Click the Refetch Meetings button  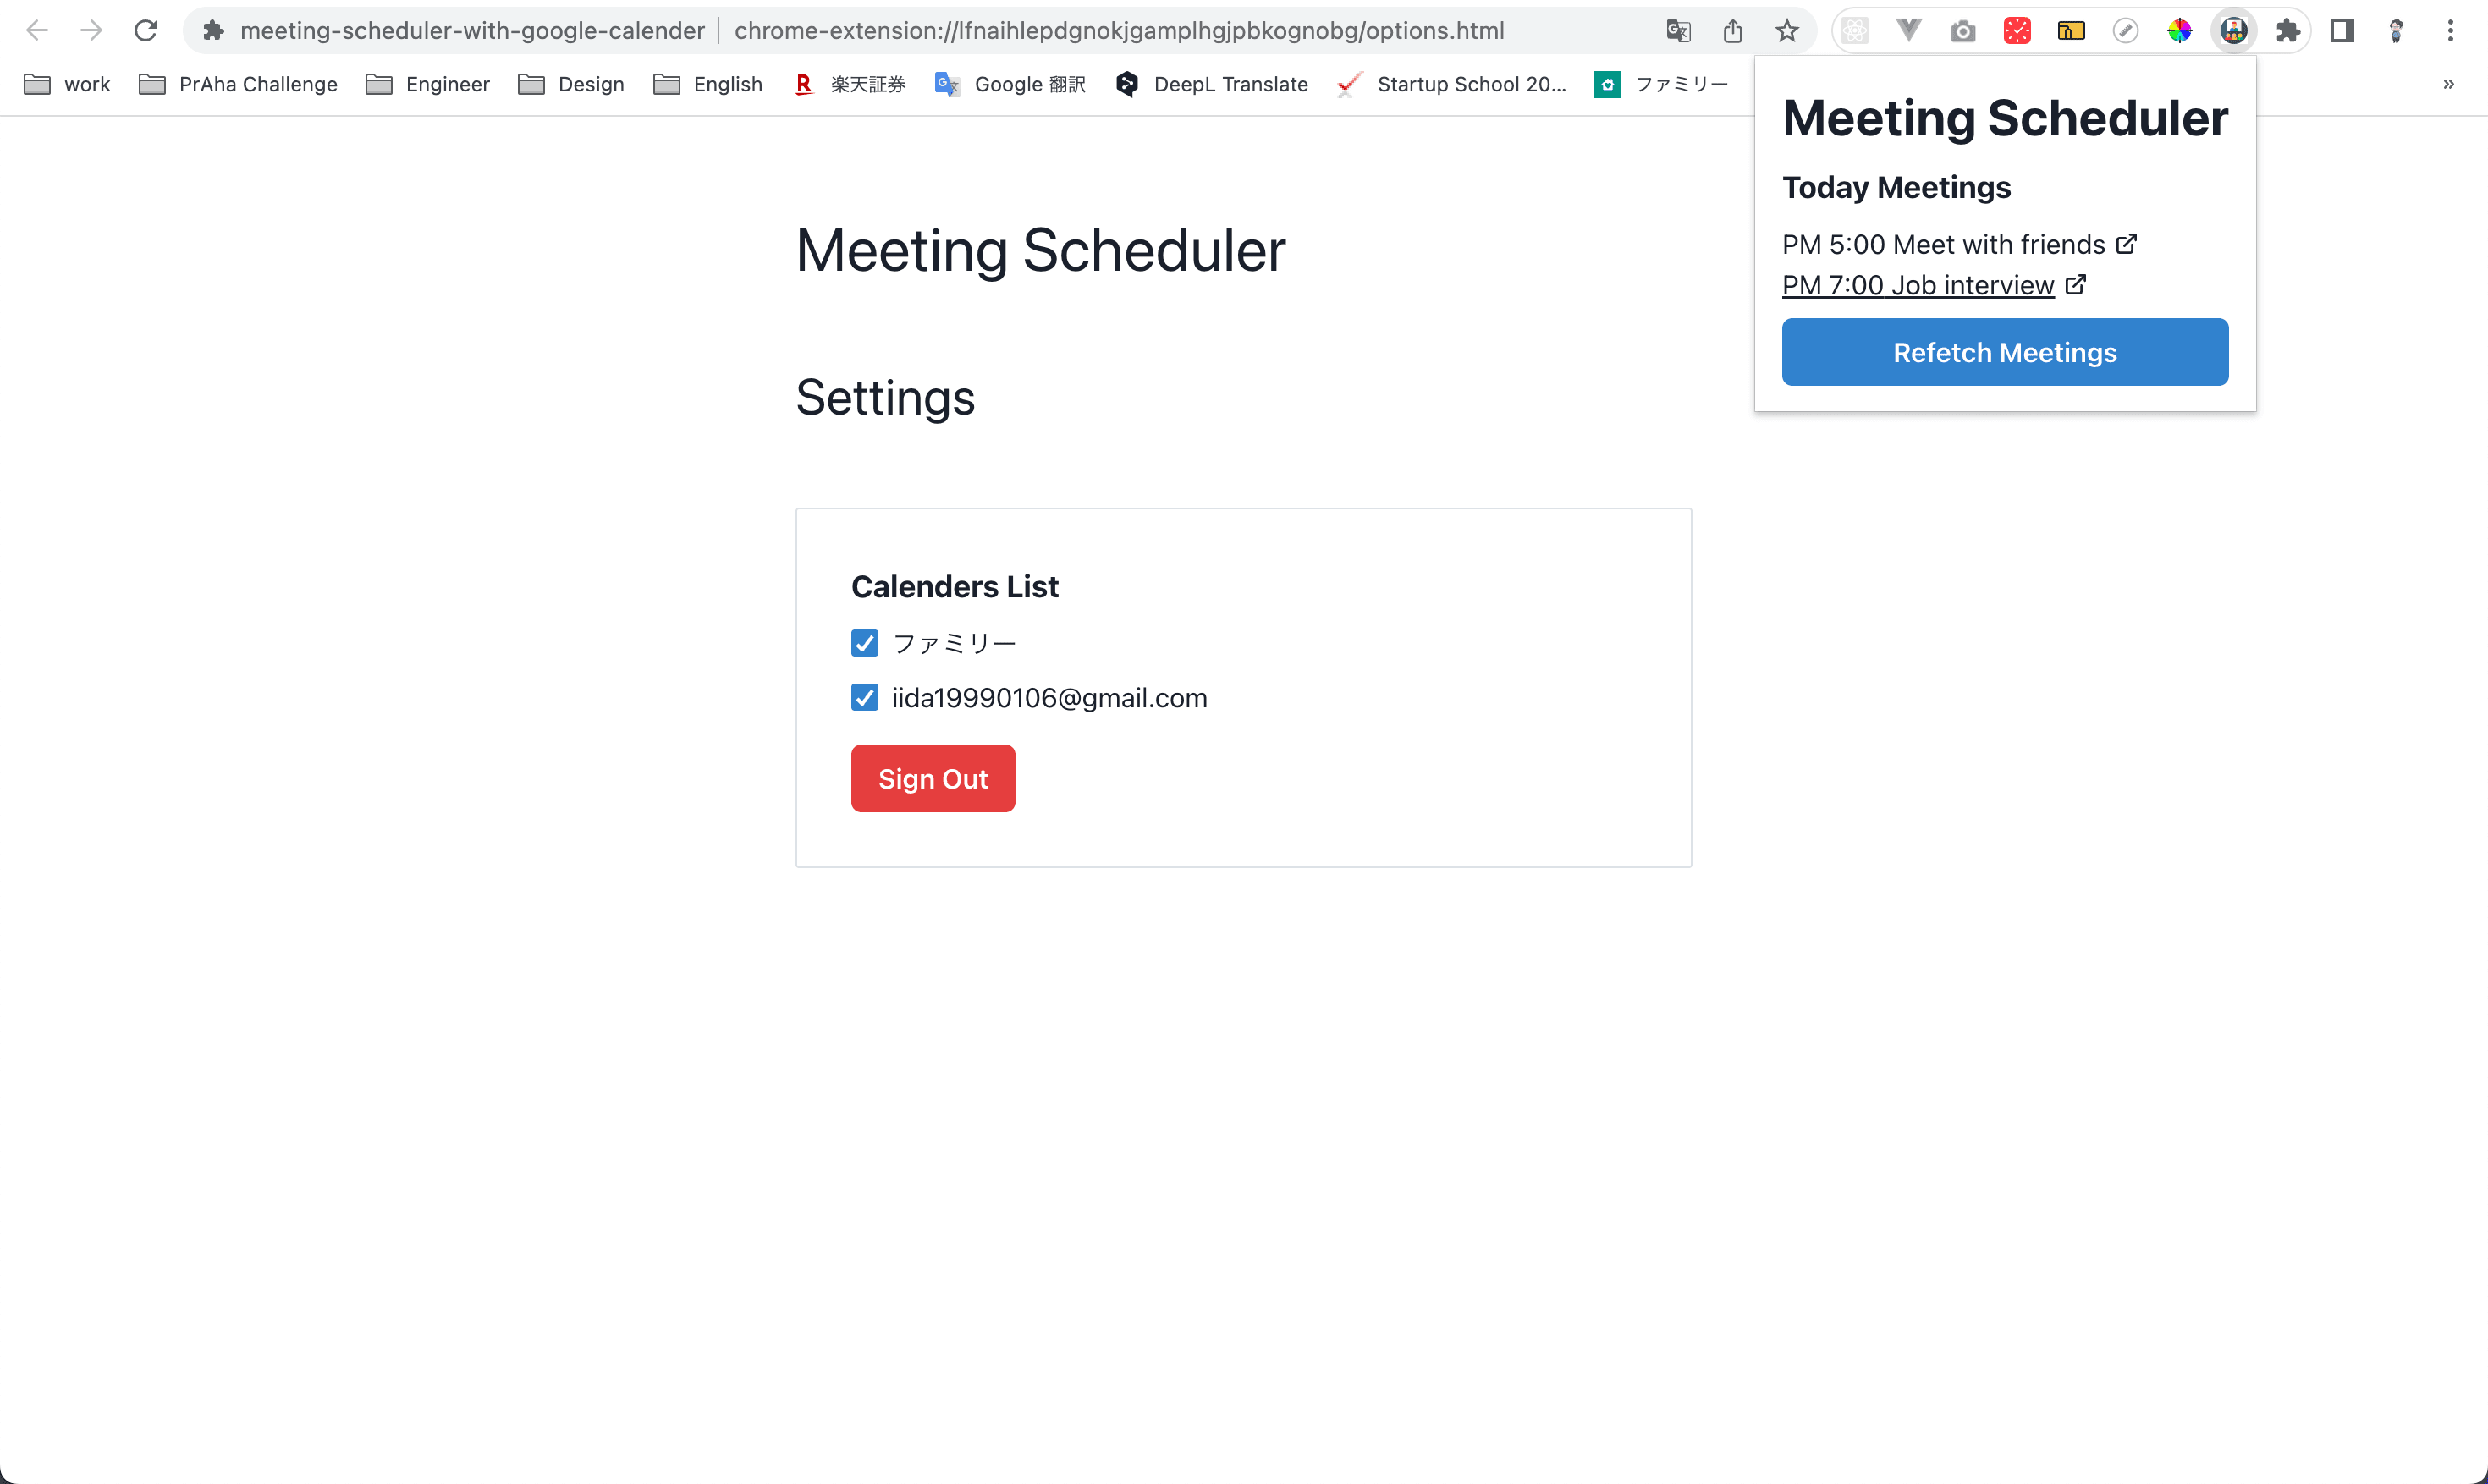2004,352
